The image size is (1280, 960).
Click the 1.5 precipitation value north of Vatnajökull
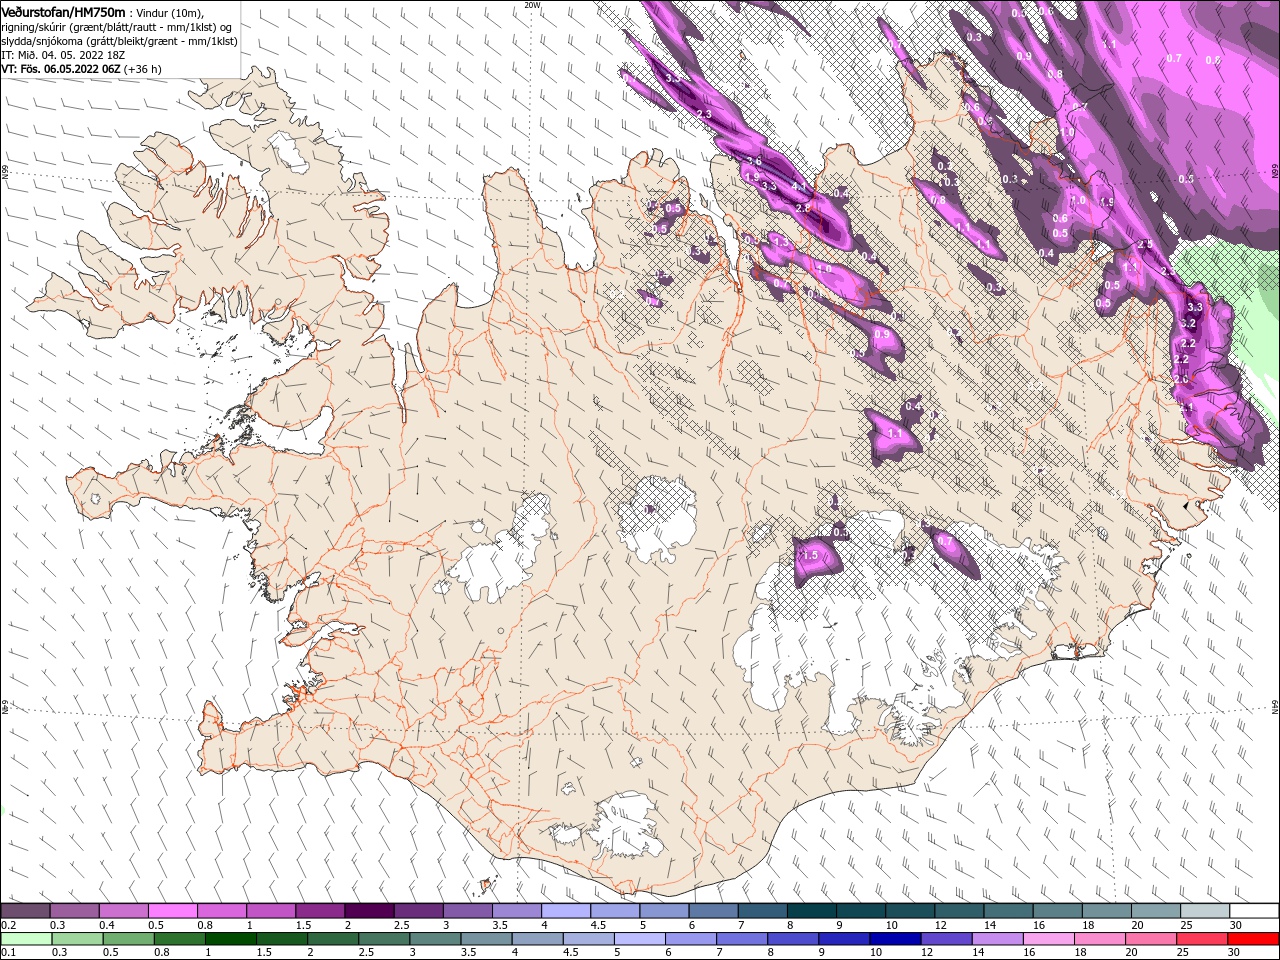click(x=811, y=555)
